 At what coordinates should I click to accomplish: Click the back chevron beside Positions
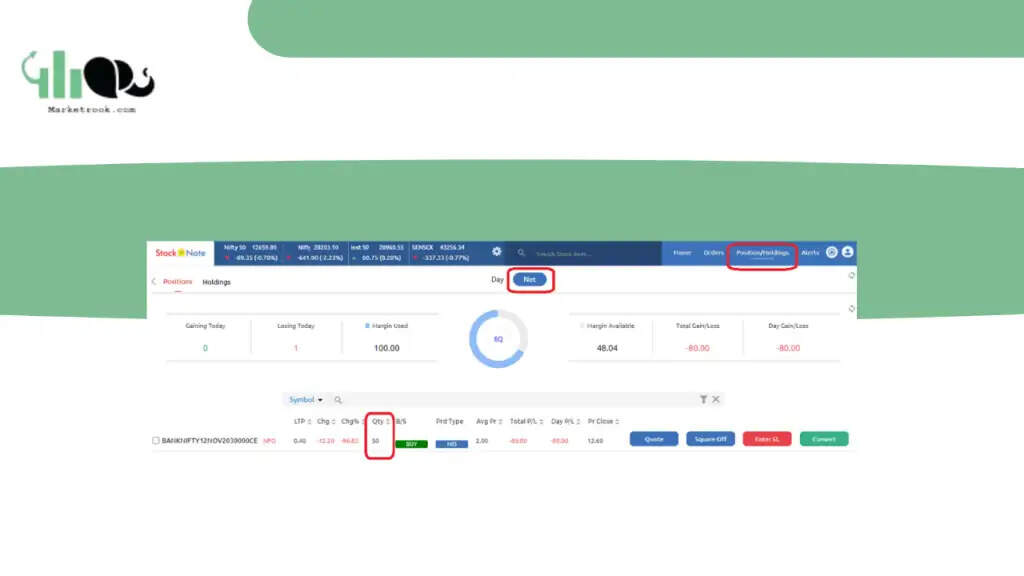point(154,281)
